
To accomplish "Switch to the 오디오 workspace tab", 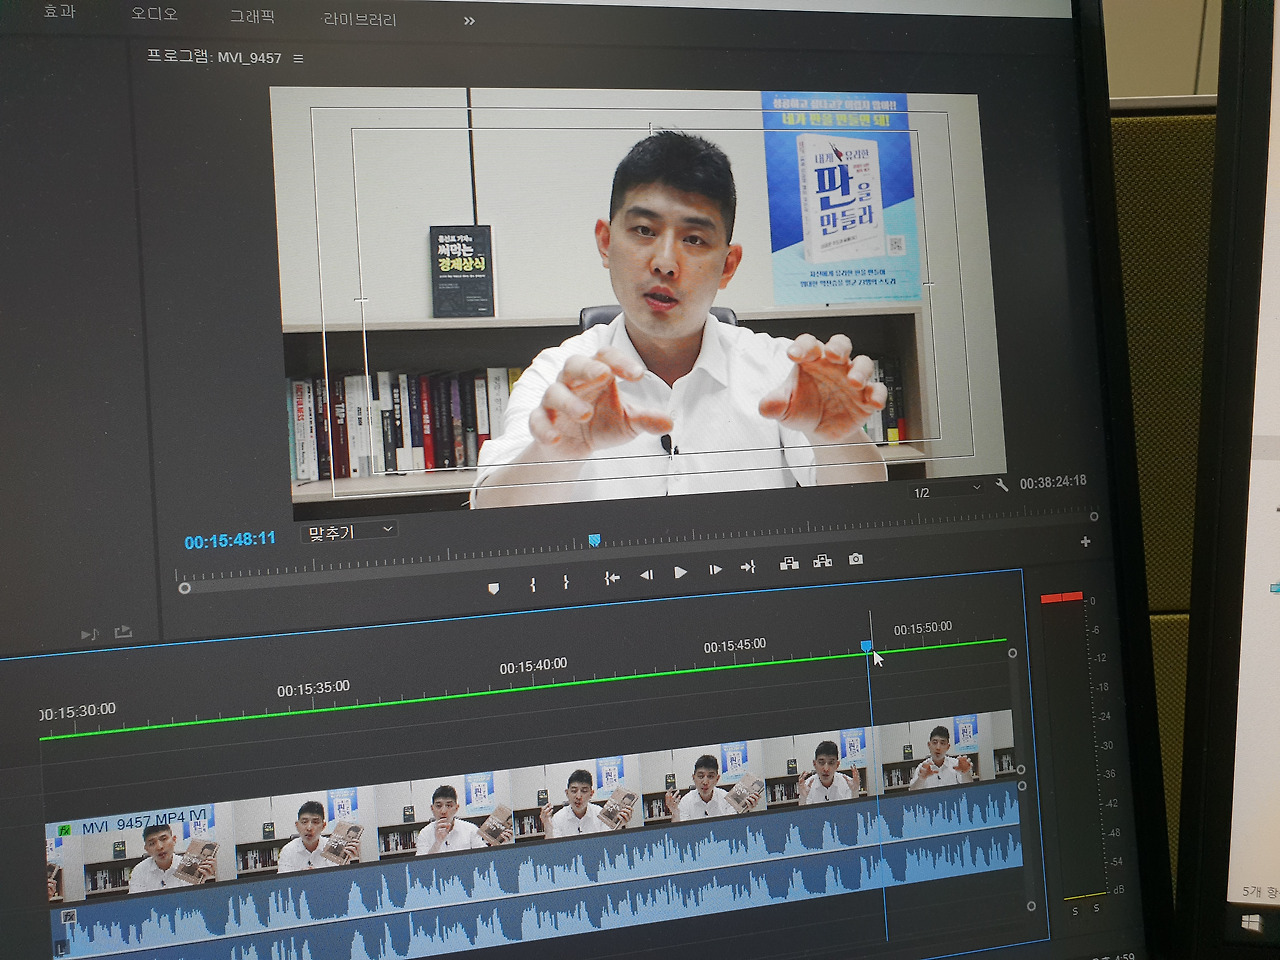I will [154, 14].
